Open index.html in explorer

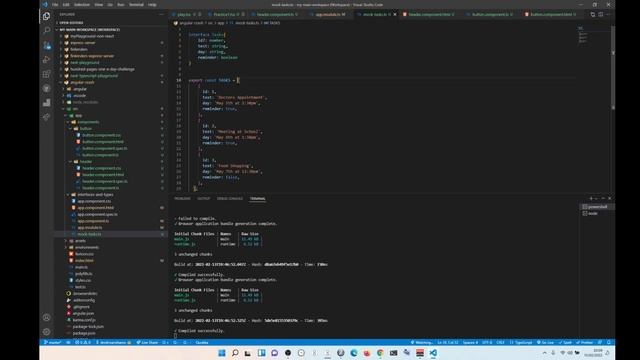point(84,260)
